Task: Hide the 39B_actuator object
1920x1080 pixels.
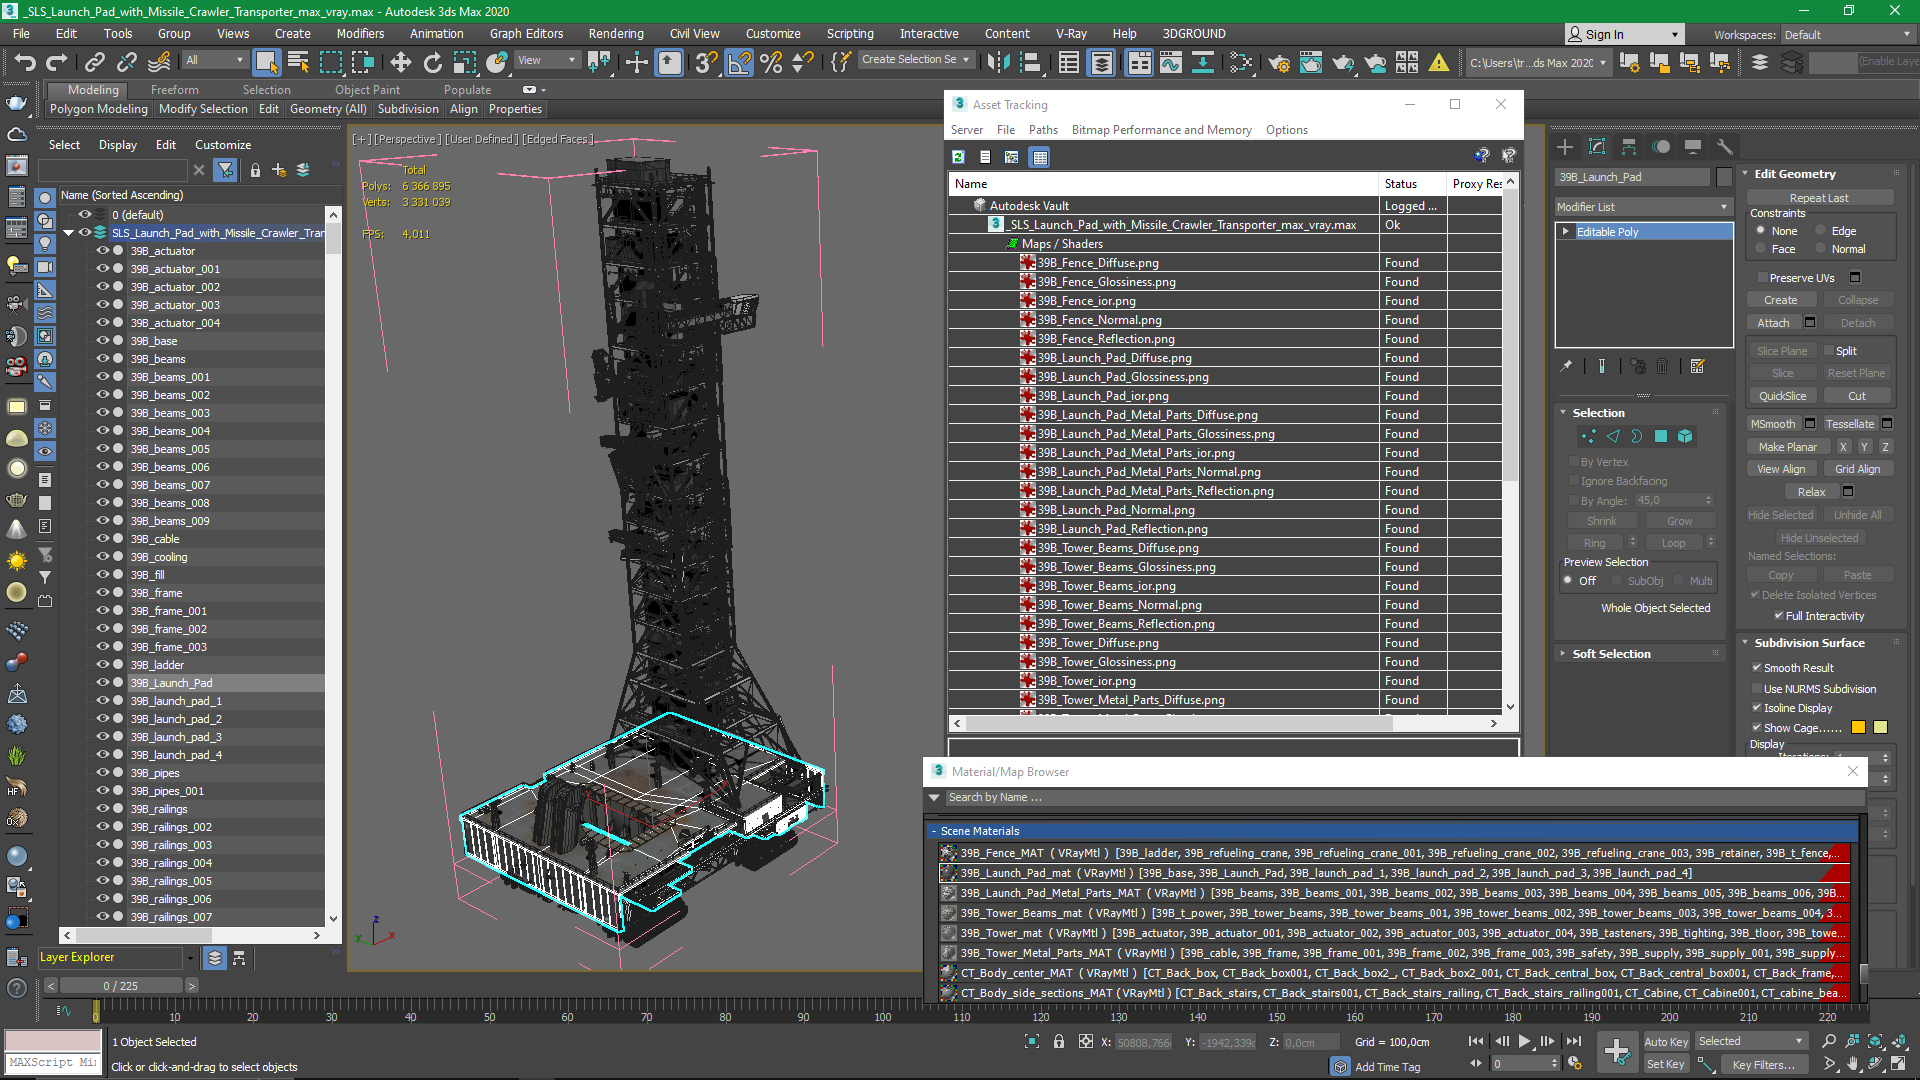Action: (102, 251)
